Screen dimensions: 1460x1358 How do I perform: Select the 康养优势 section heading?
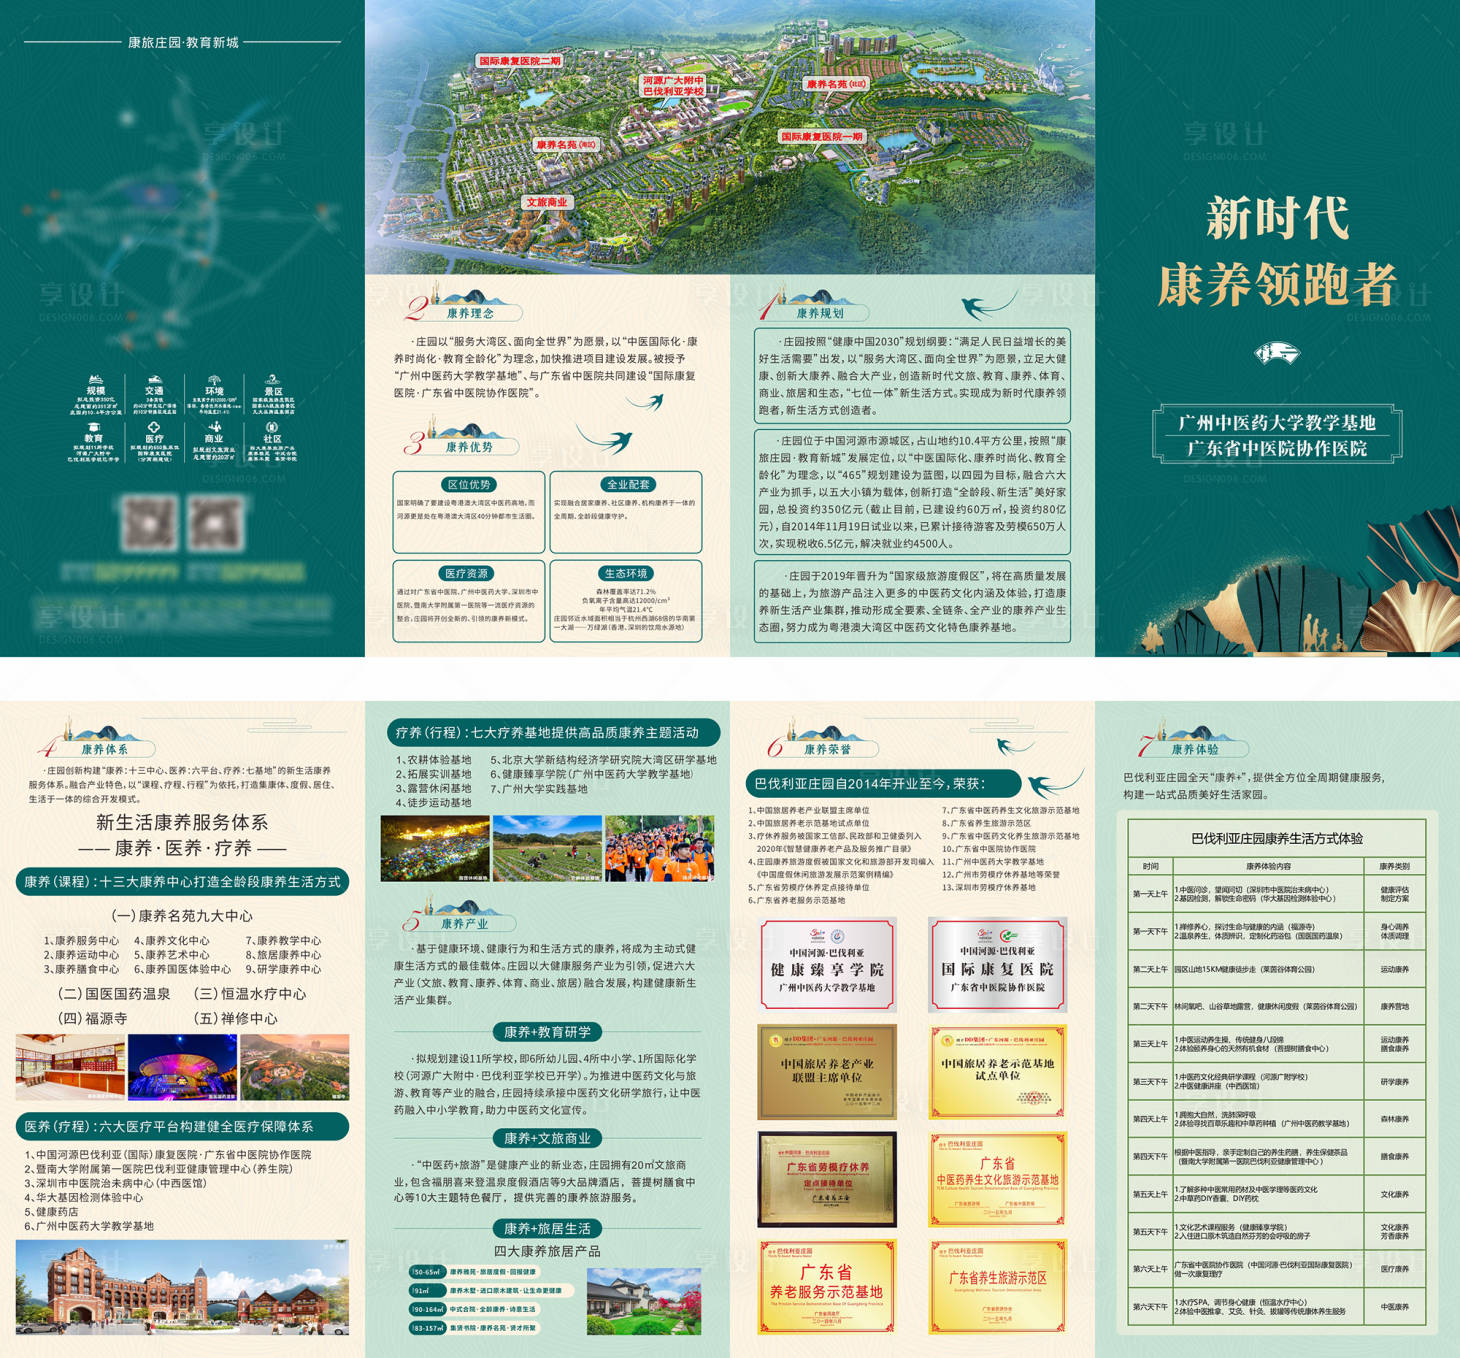click(x=468, y=446)
